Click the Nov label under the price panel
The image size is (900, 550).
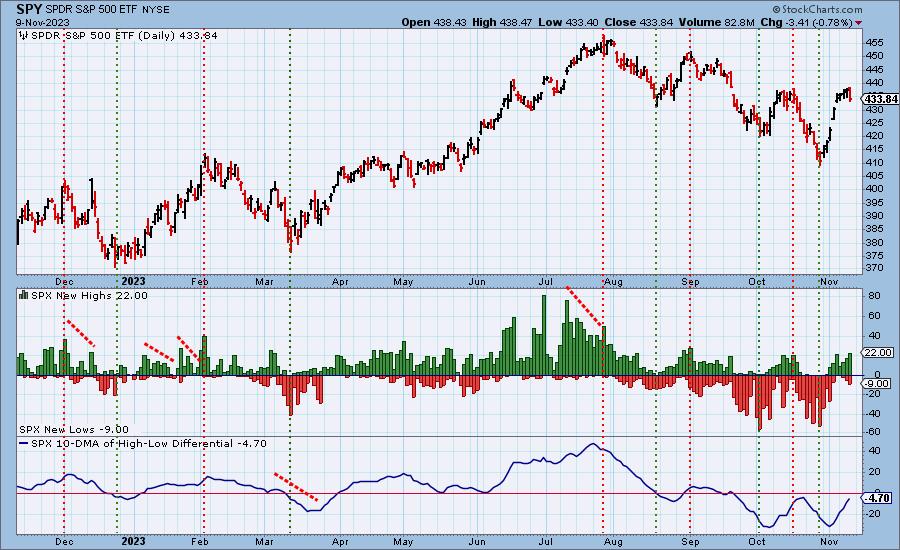tap(829, 282)
